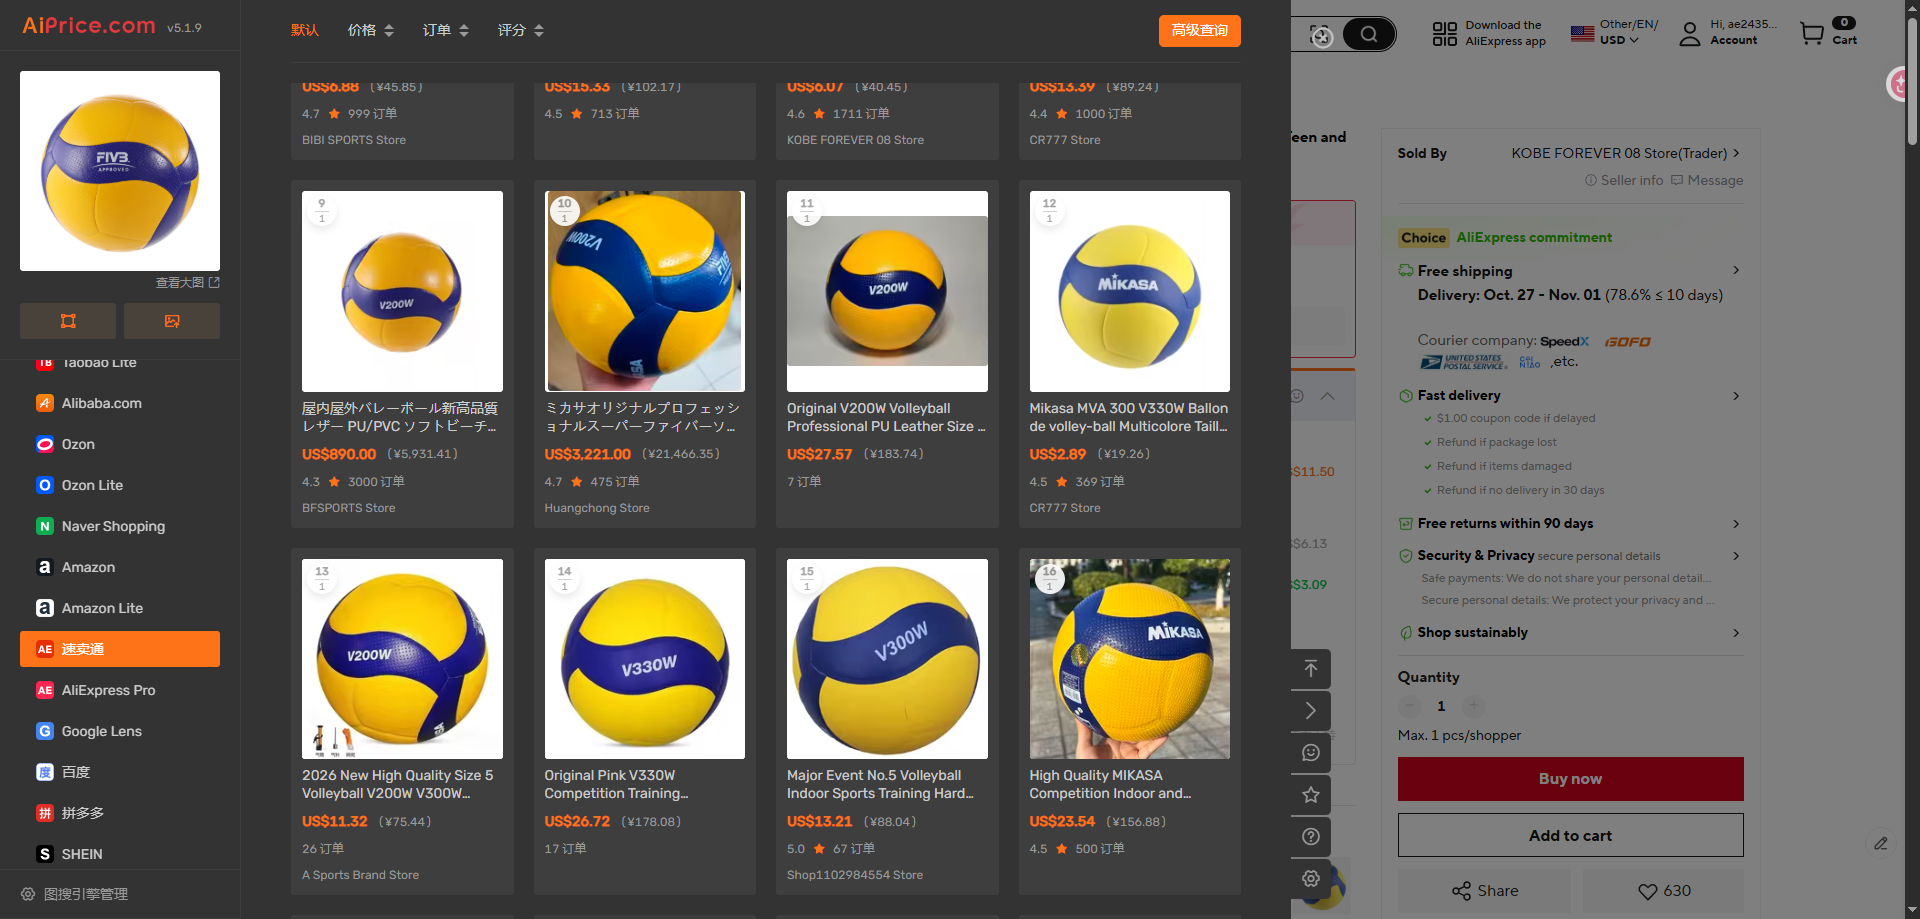The image size is (1920, 919).
Task: Sort results by 订单 (orders)
Action: click(x=446, y=31)
